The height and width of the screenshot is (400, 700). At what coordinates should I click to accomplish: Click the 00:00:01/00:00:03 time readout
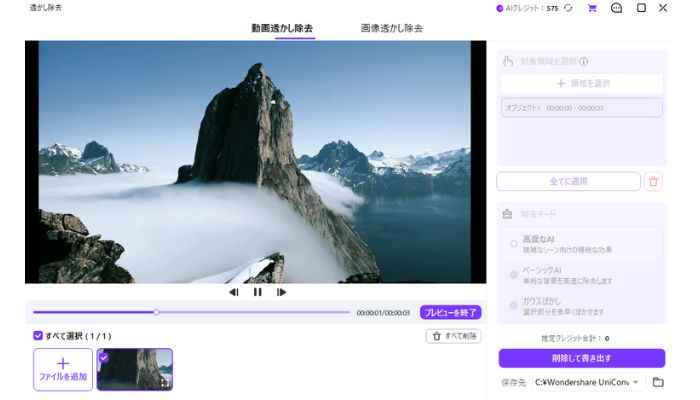(x=383, y=312)
